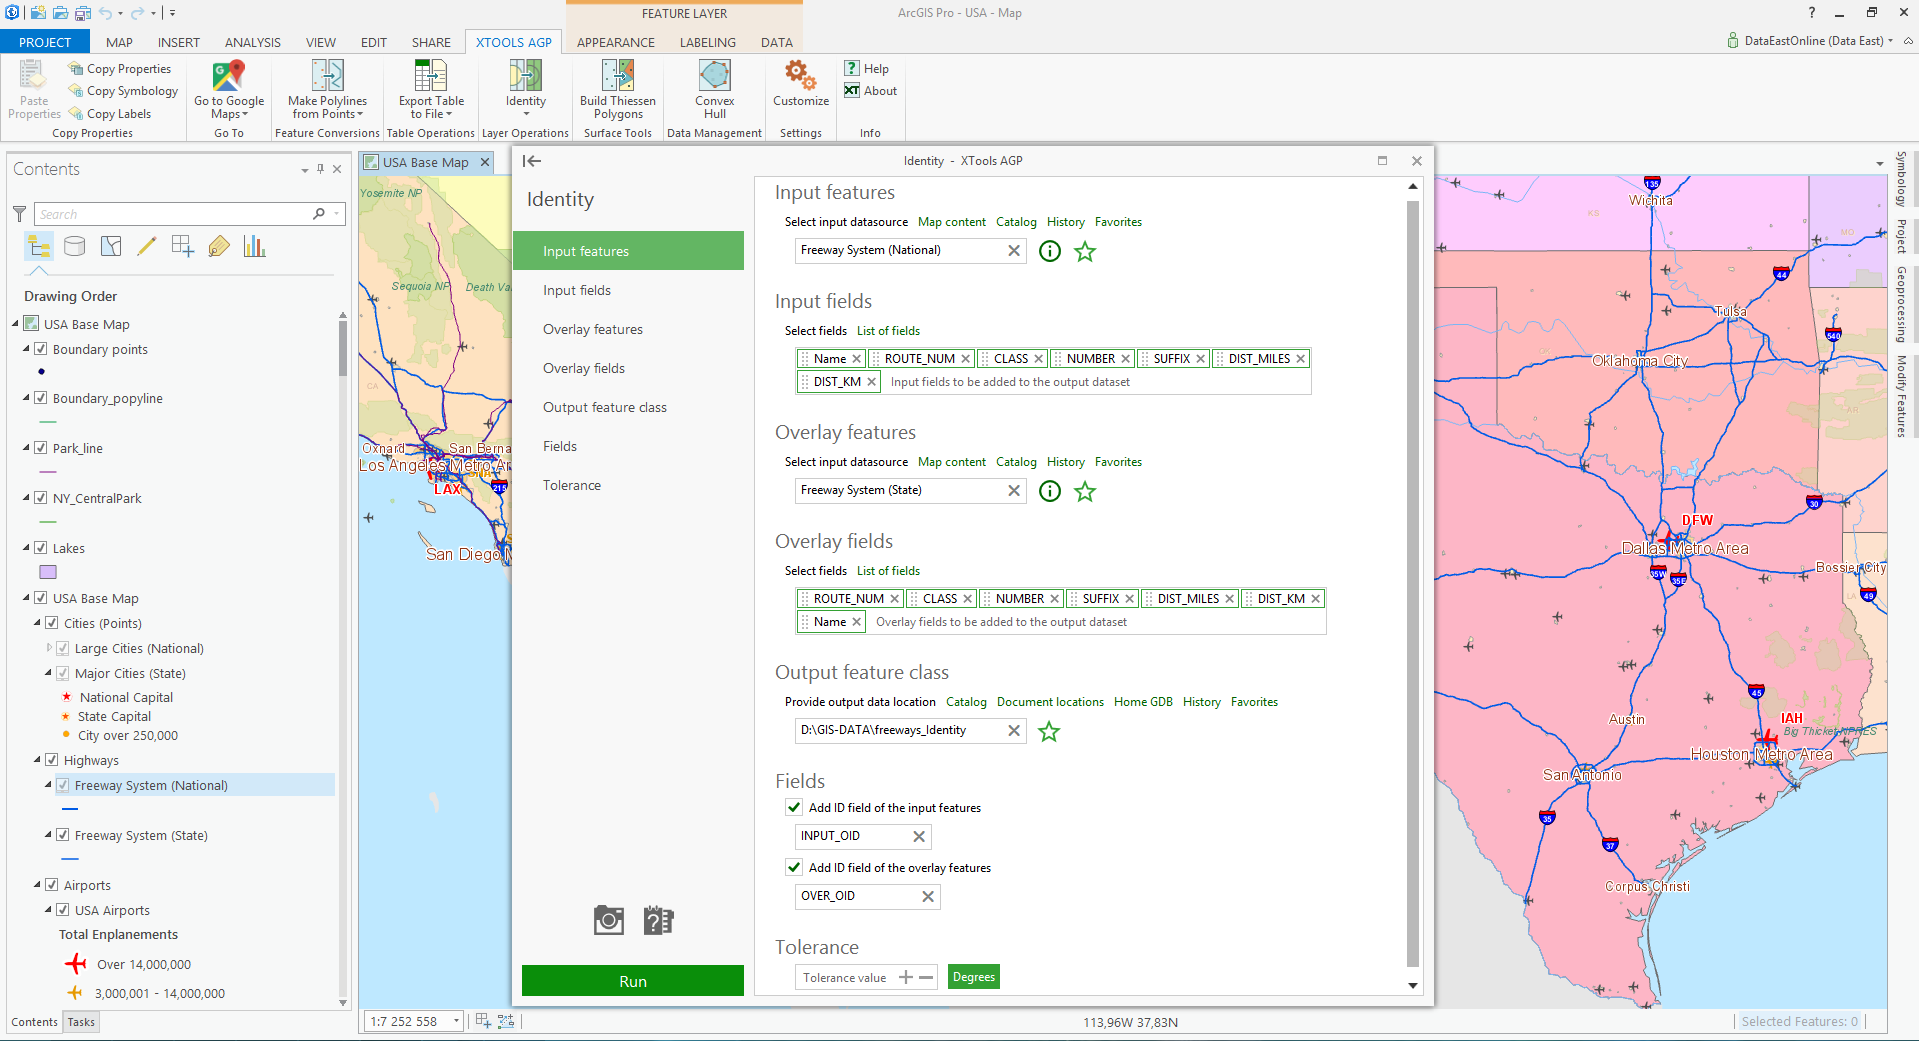Add input datasource to favorites star
This screenshot has height=1041, width=1919.
point(1085,251)
